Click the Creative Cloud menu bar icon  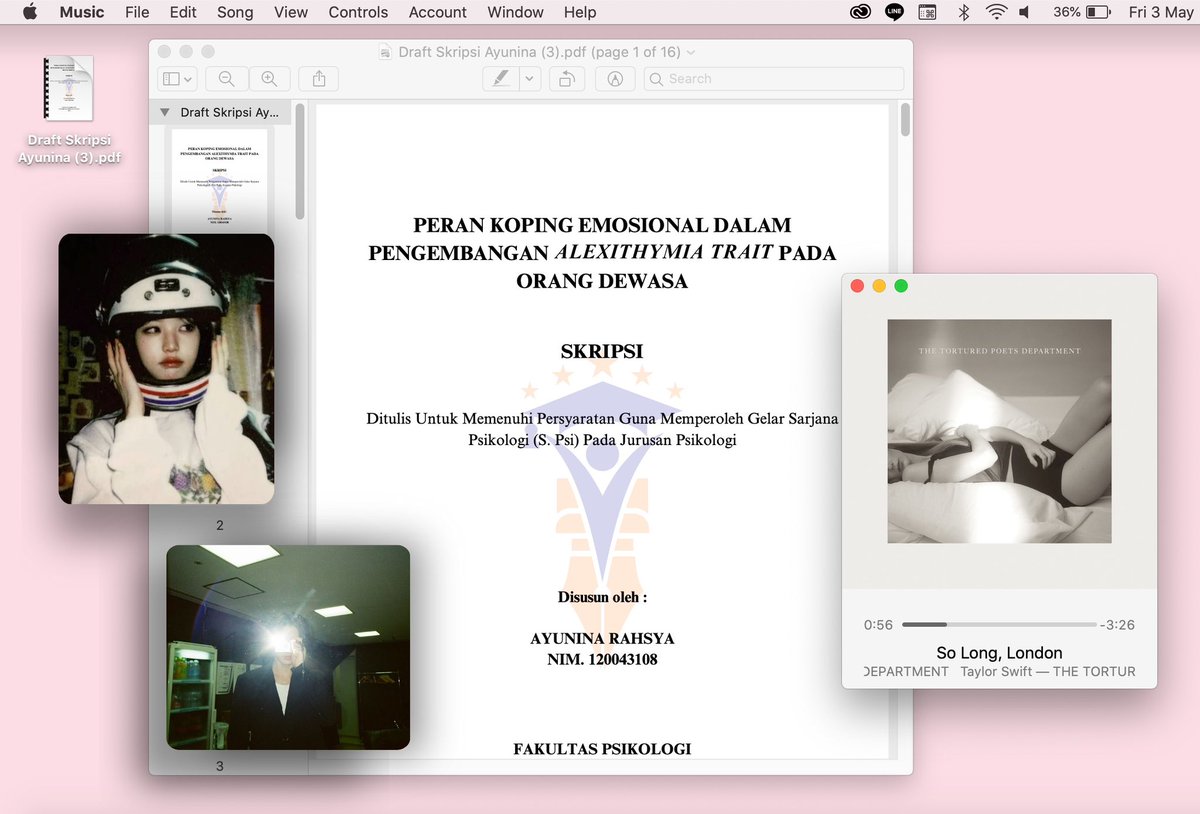pyautogui.click(x=860, y=12)
